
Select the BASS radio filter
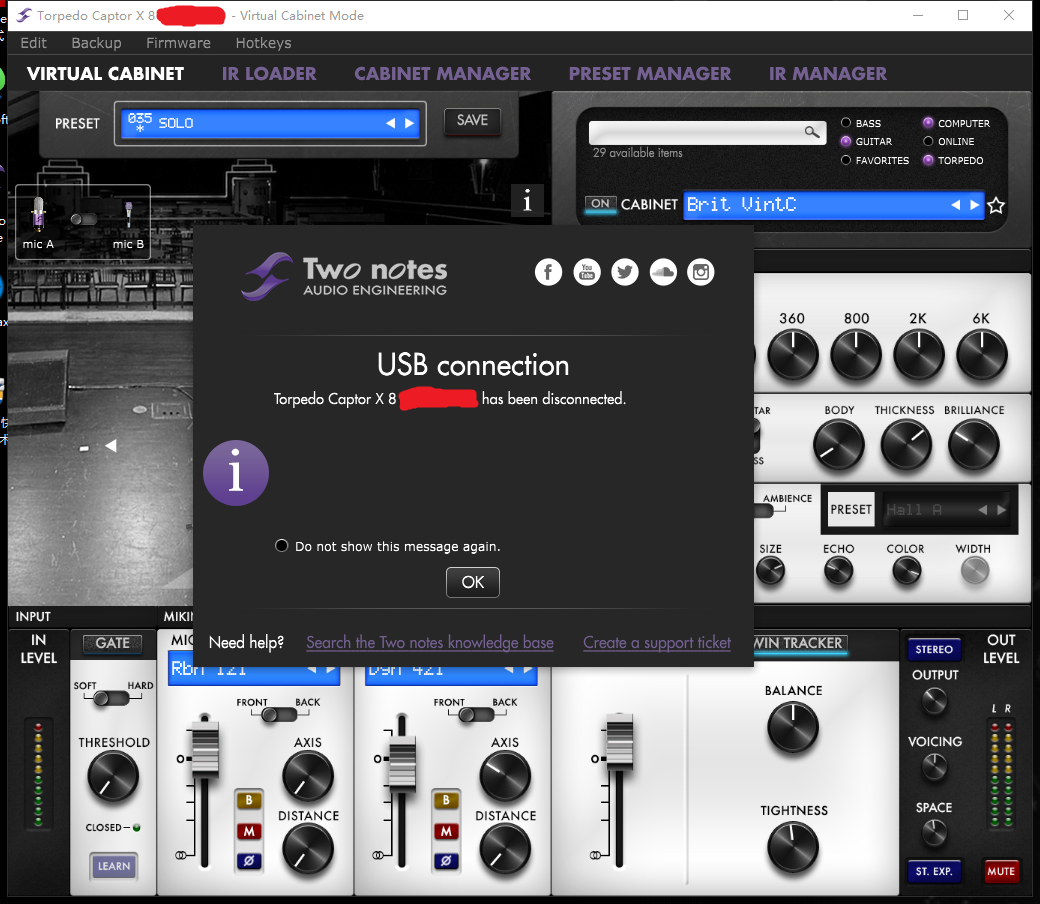coord(846,123)
